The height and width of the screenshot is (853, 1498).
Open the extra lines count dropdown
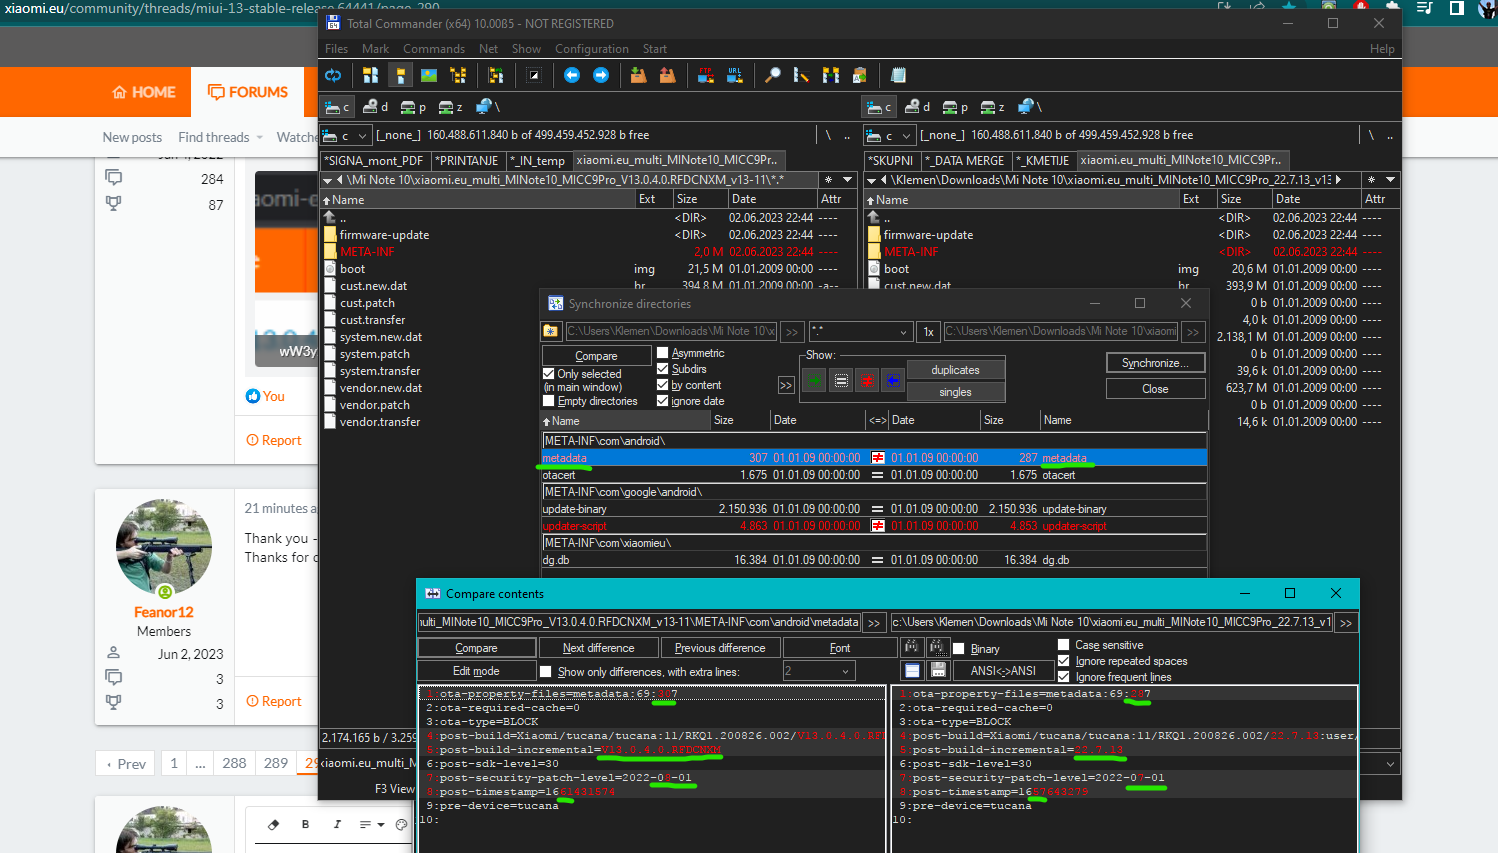[846, 671]
